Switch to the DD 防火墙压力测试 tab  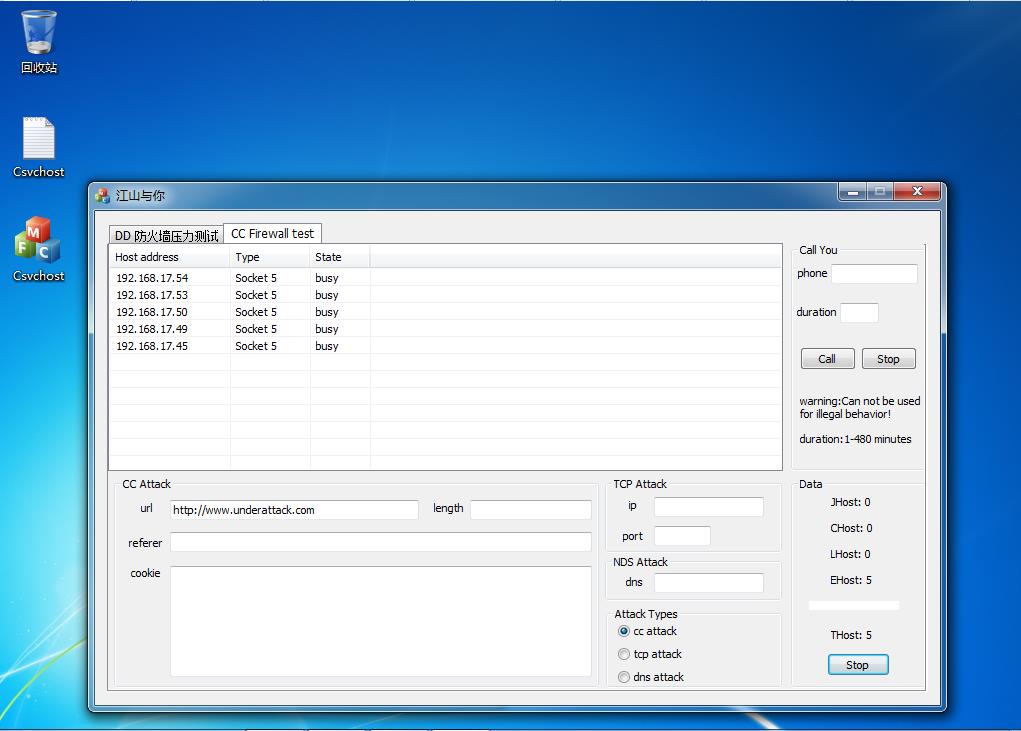point(166,236)
